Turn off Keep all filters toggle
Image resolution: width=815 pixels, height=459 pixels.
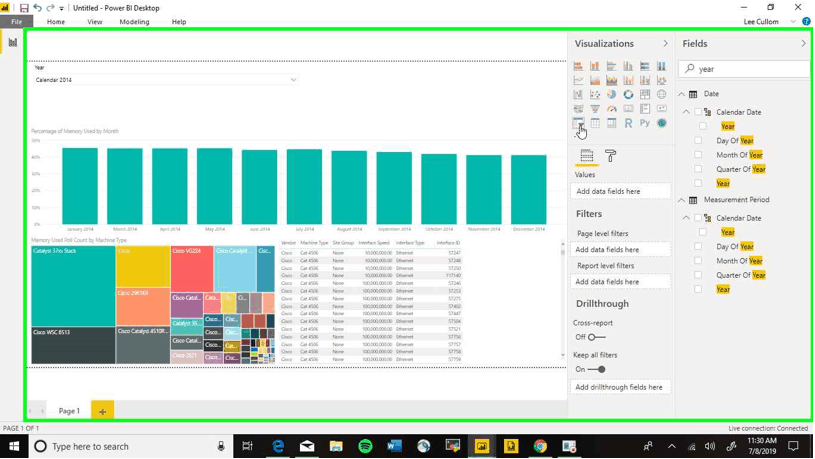click(597, 369)
